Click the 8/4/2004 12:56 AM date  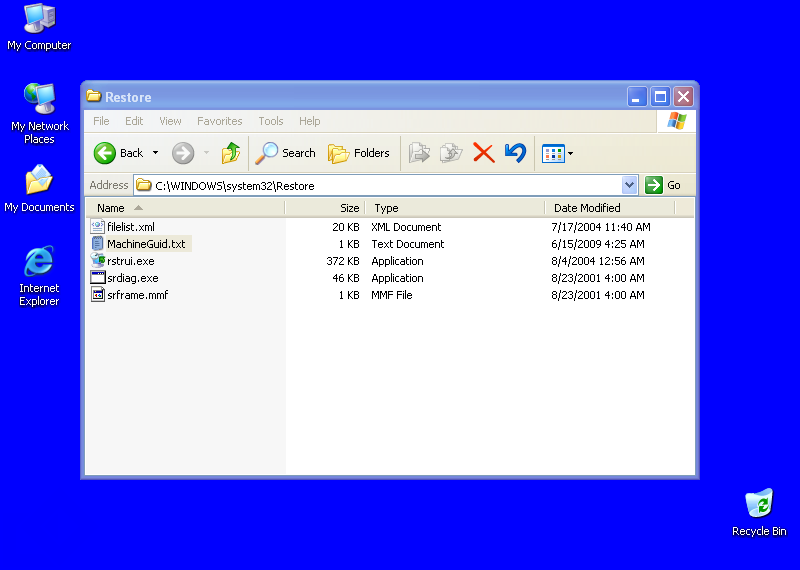[597, 261]
